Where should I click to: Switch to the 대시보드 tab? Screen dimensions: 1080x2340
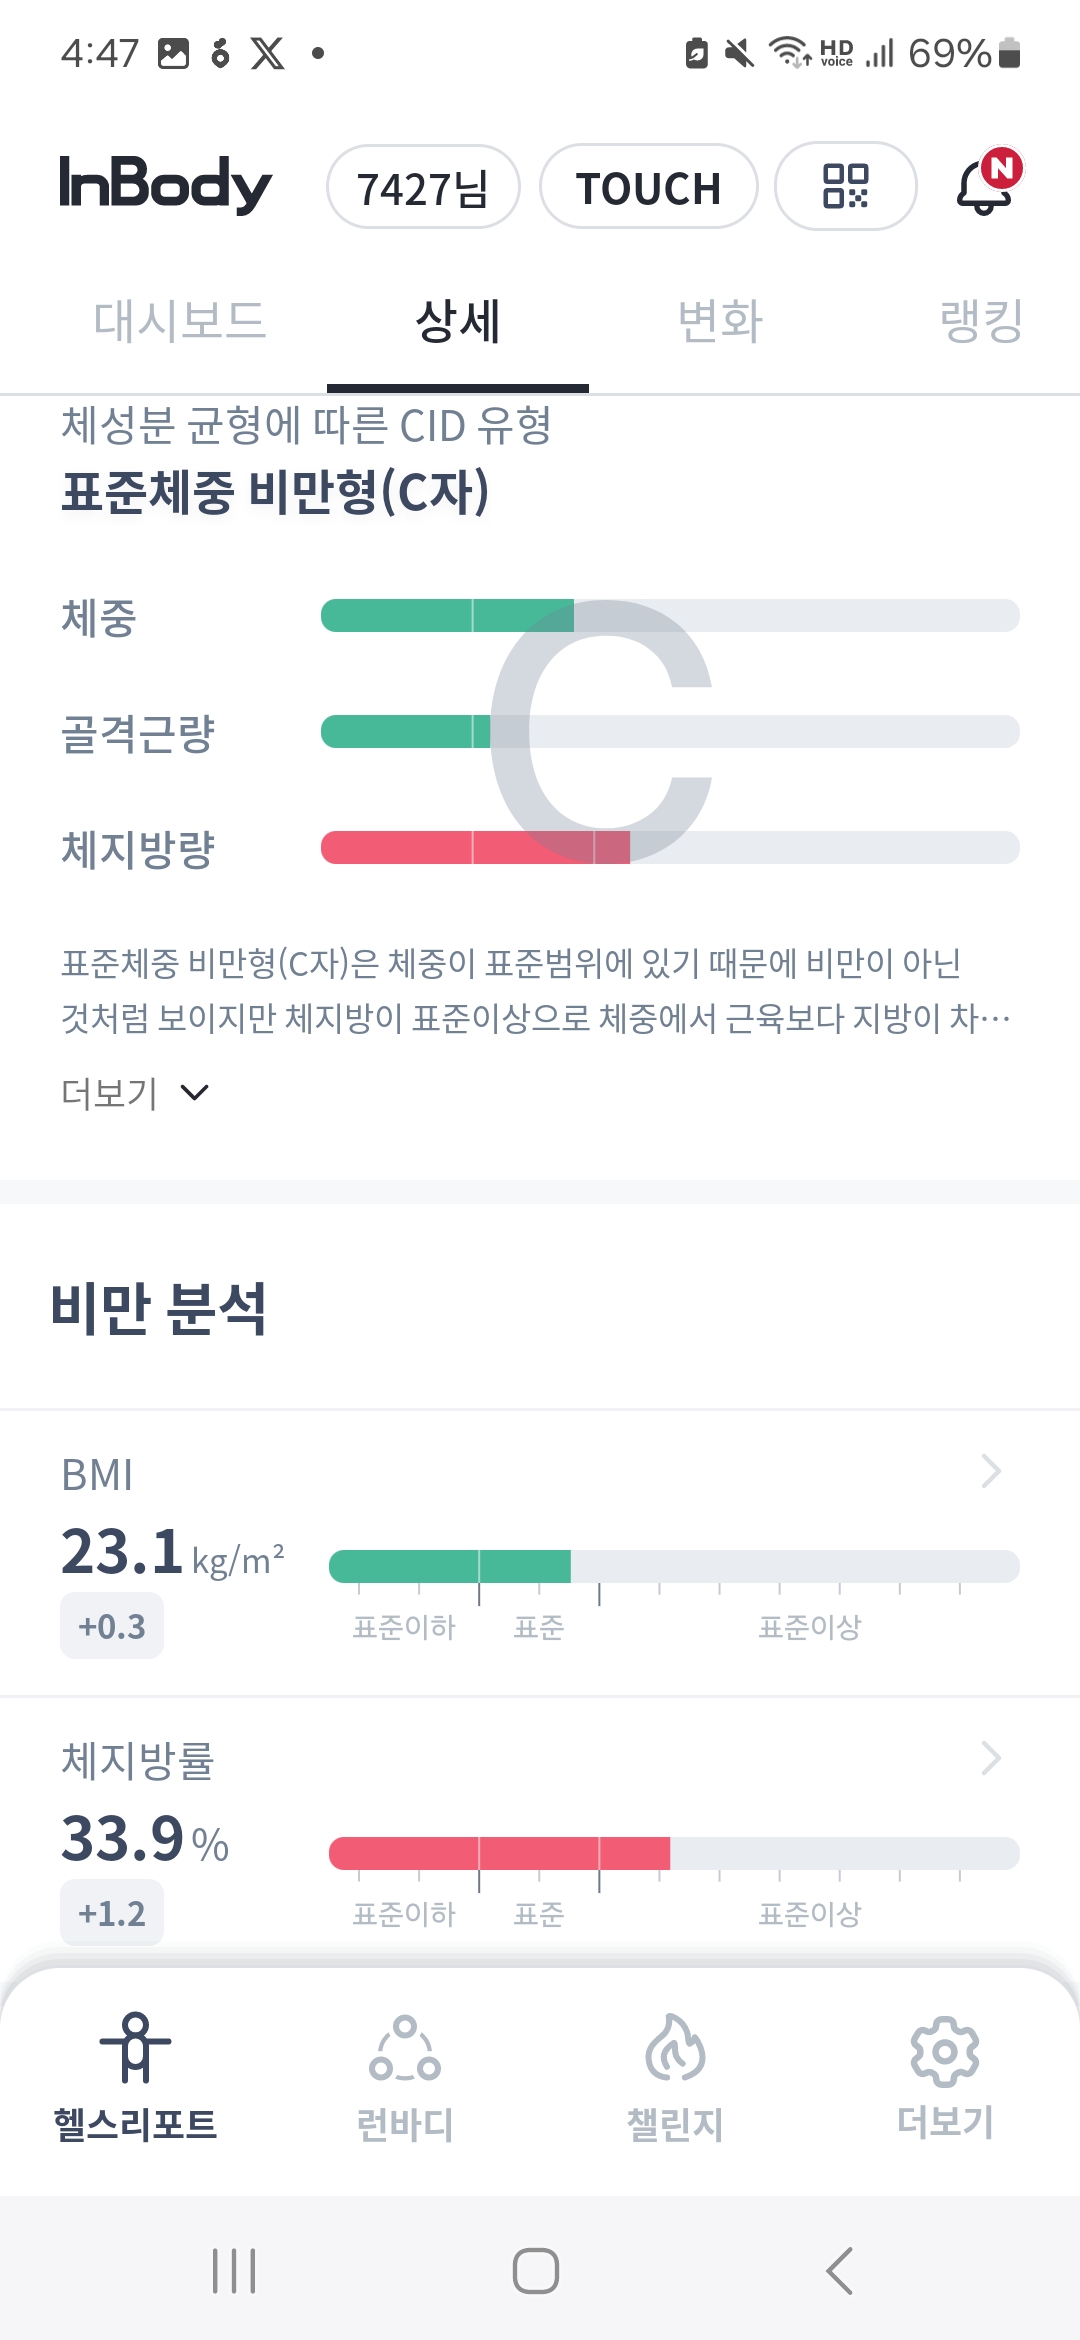click(x=180, y=322)
